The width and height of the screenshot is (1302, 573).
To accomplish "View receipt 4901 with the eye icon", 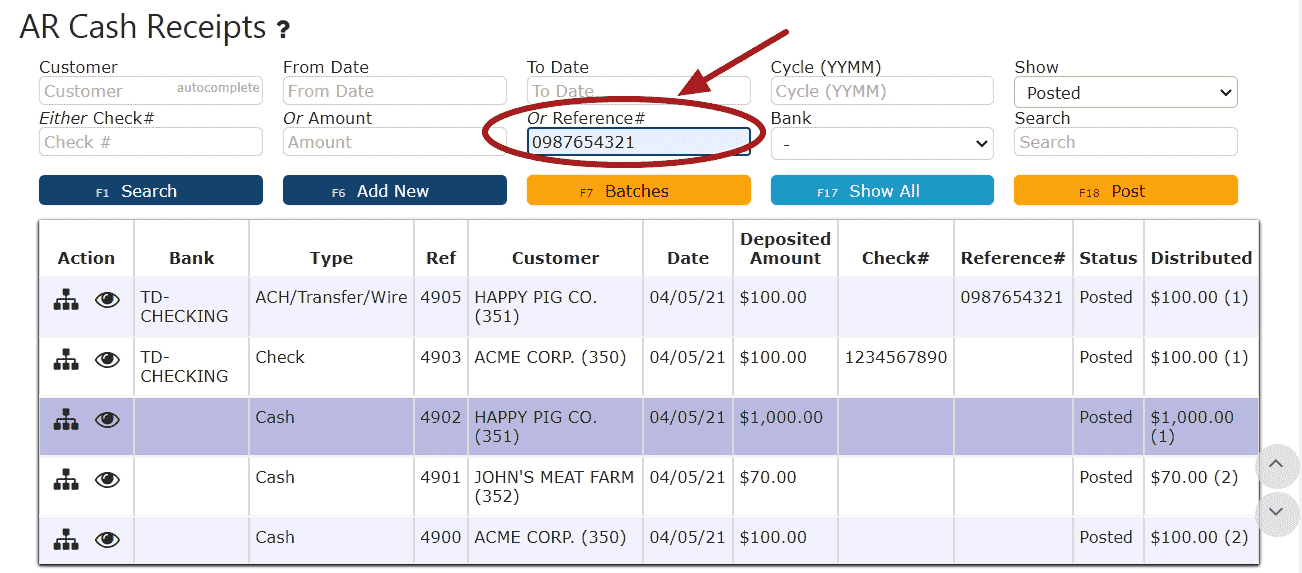I will coord(107,480).
